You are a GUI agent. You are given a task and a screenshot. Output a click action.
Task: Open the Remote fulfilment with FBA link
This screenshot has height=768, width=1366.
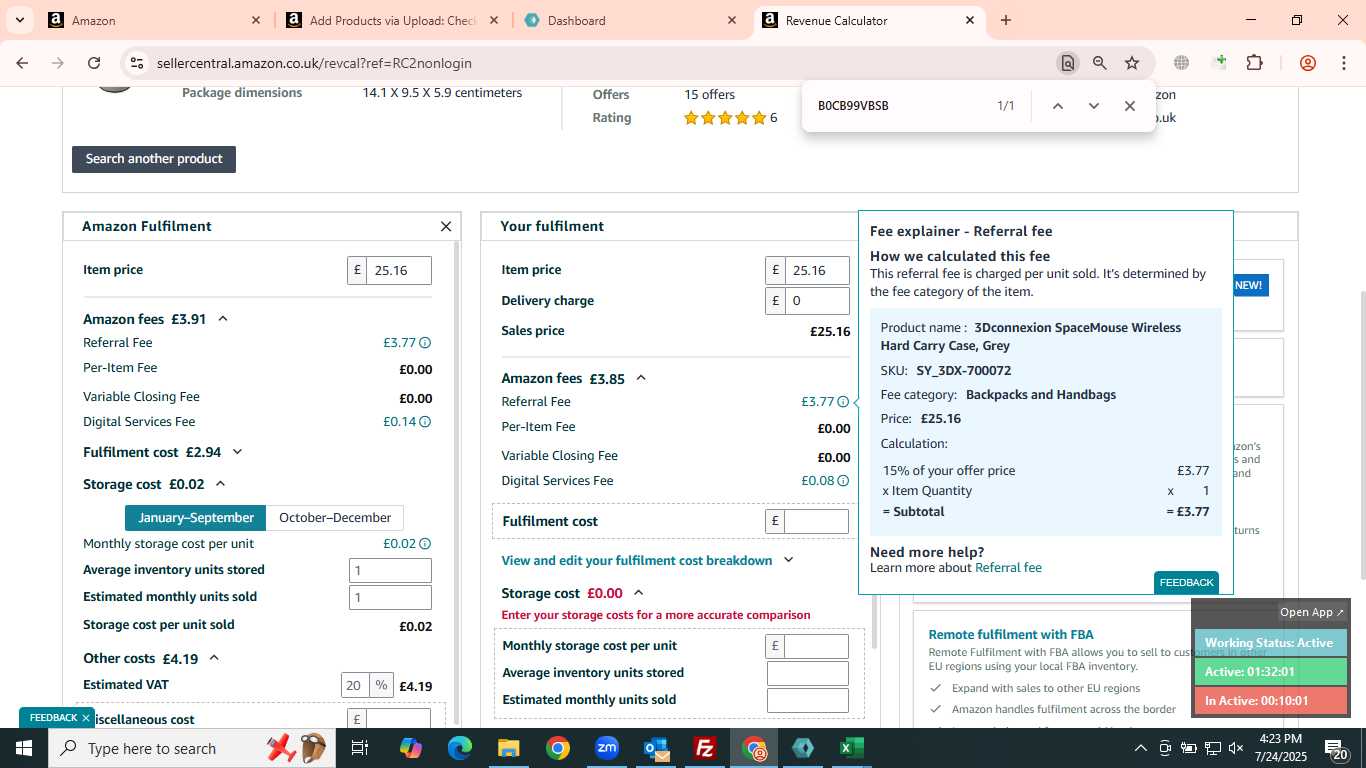[x=1011, y=634]
